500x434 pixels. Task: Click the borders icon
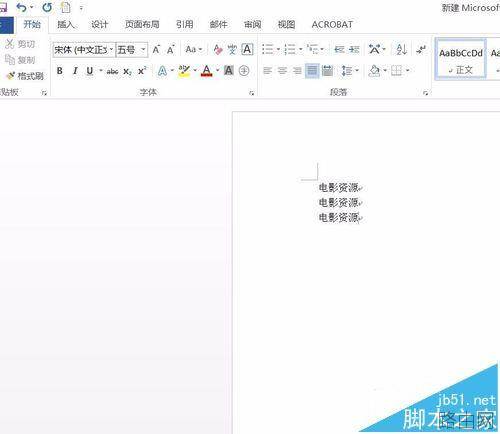(397, 71)
